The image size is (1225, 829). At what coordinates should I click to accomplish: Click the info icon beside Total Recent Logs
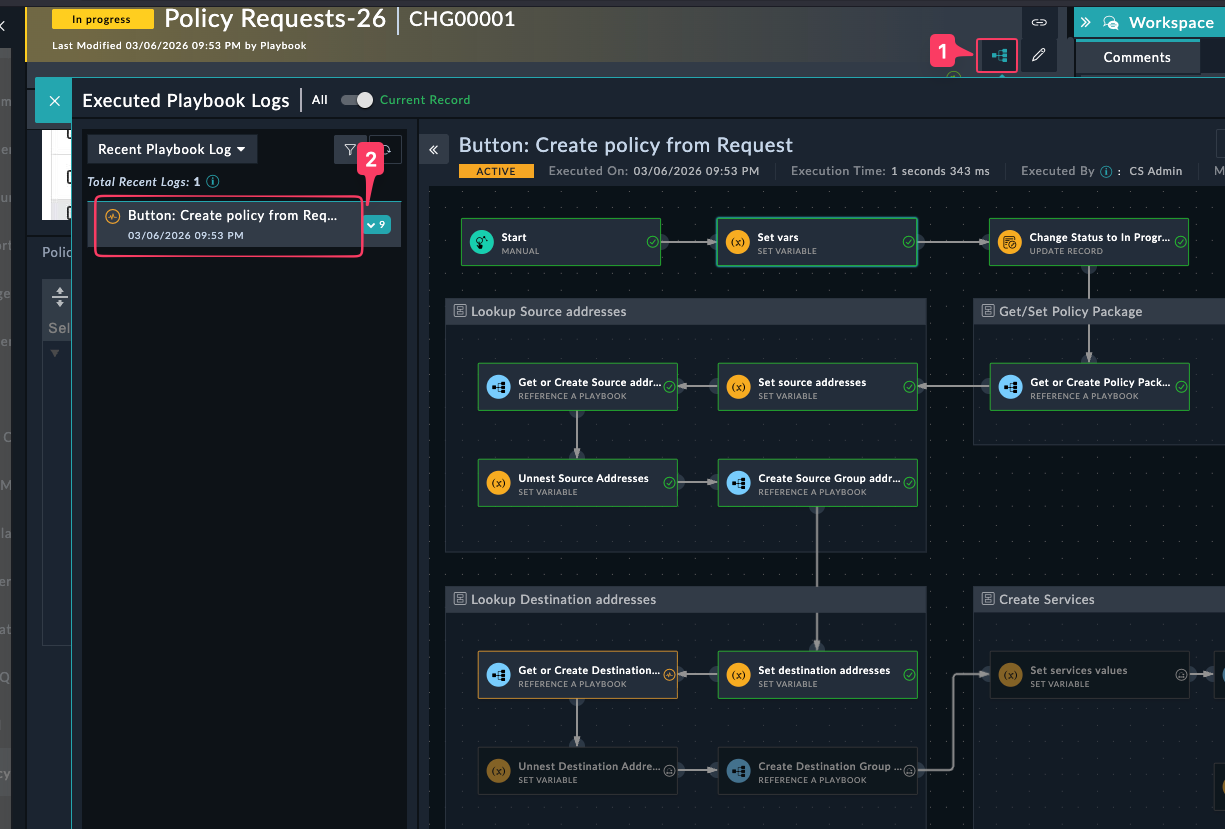click(212, 182)
